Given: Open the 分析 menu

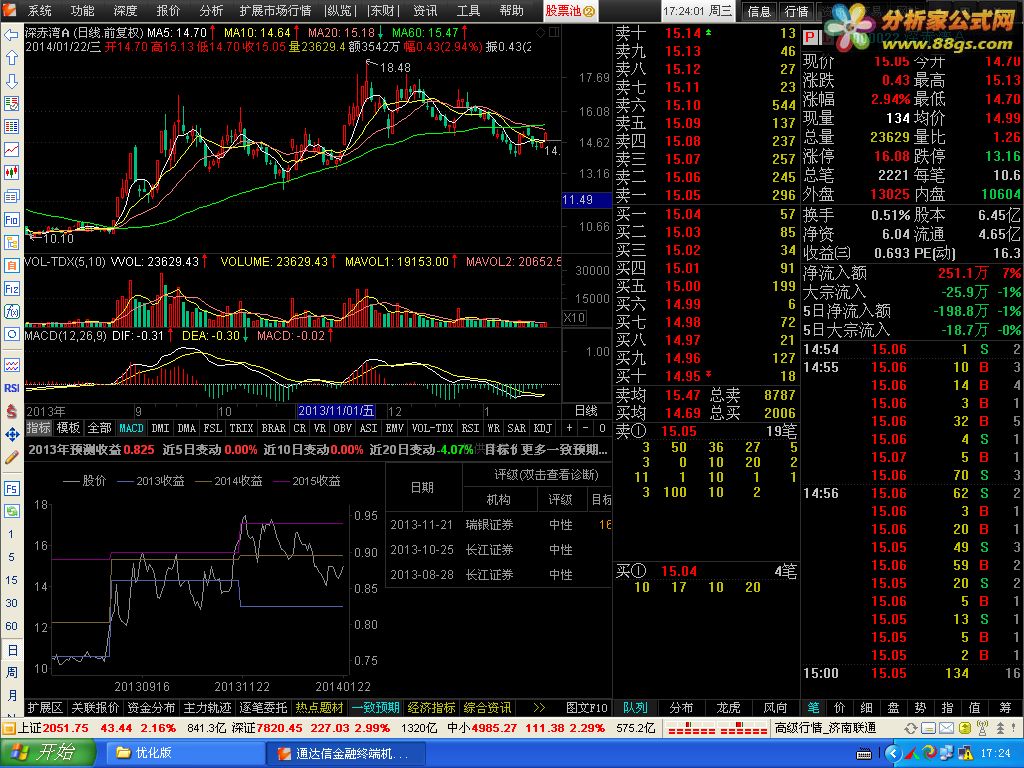Looking at the screenshot, I should tap(211, 10).
